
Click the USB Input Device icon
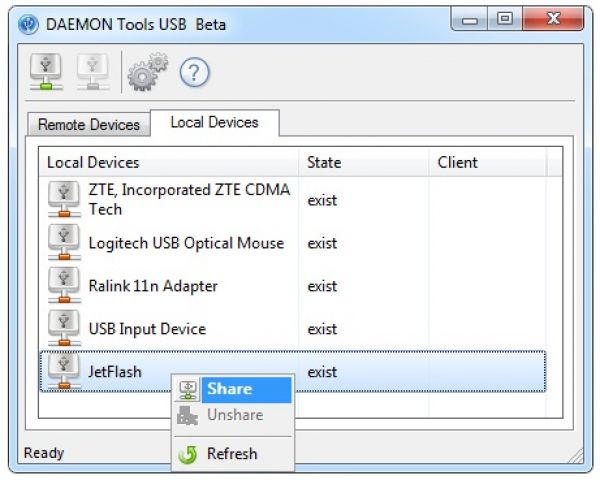[65, 329]
